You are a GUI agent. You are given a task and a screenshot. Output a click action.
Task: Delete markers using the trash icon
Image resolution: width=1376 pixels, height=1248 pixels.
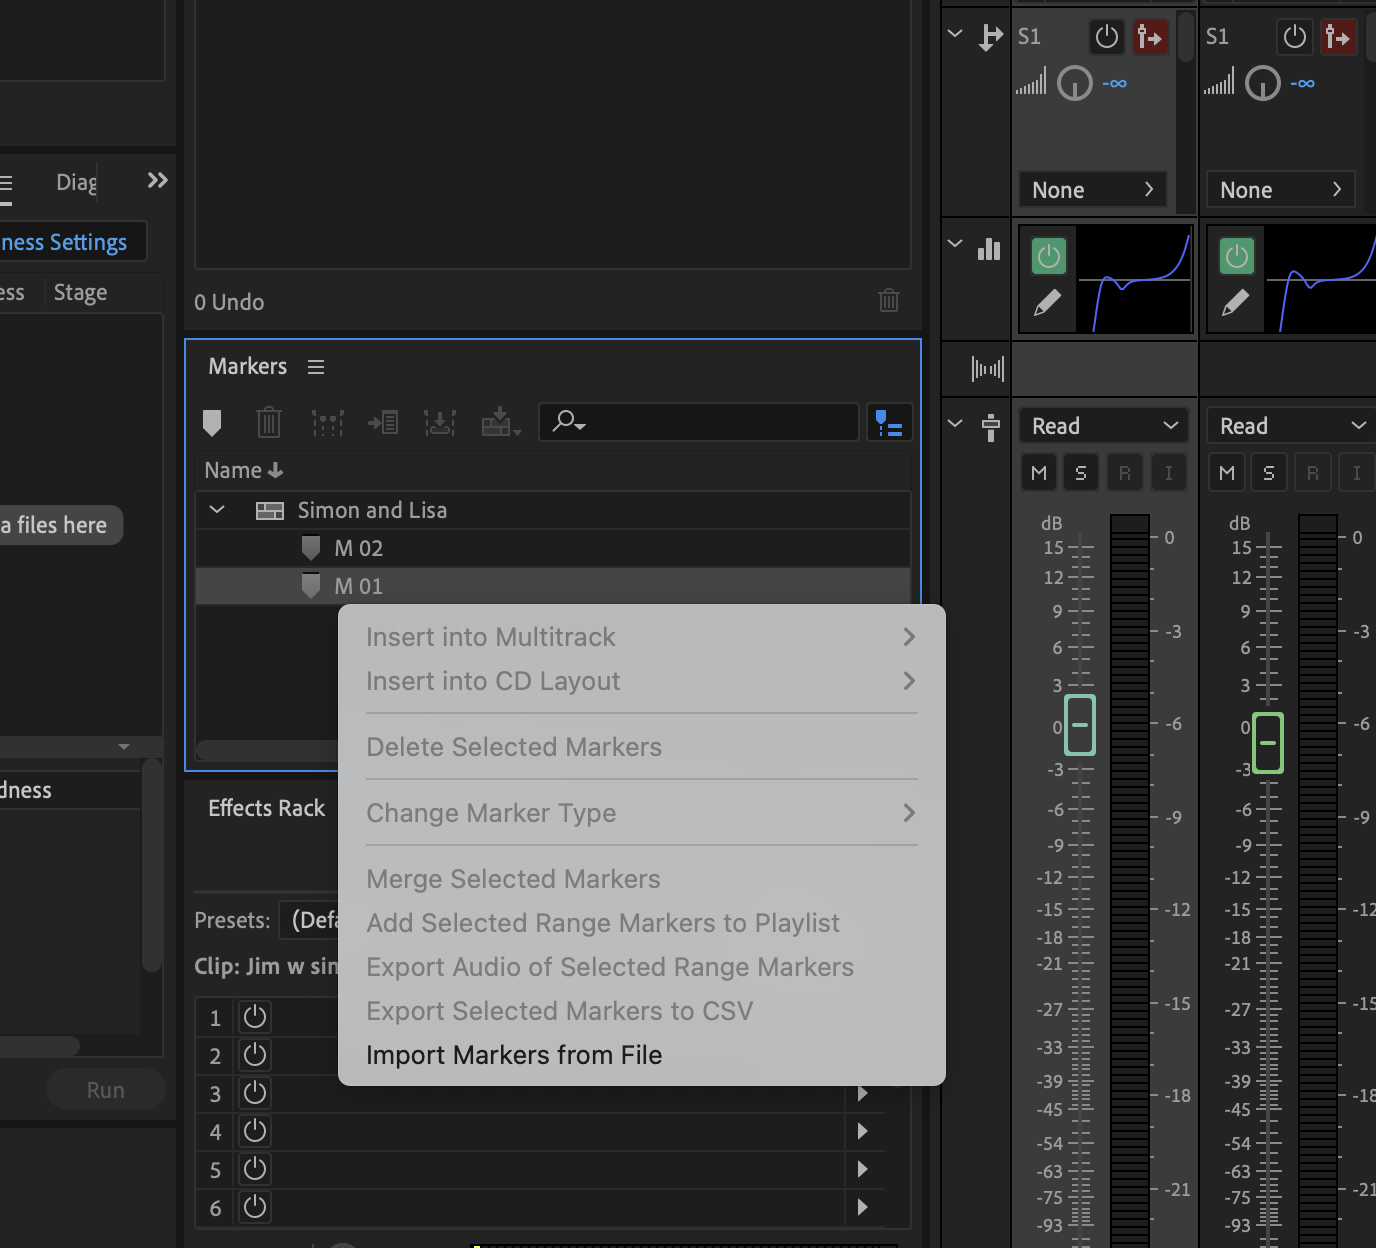click(x=268, y=422)
